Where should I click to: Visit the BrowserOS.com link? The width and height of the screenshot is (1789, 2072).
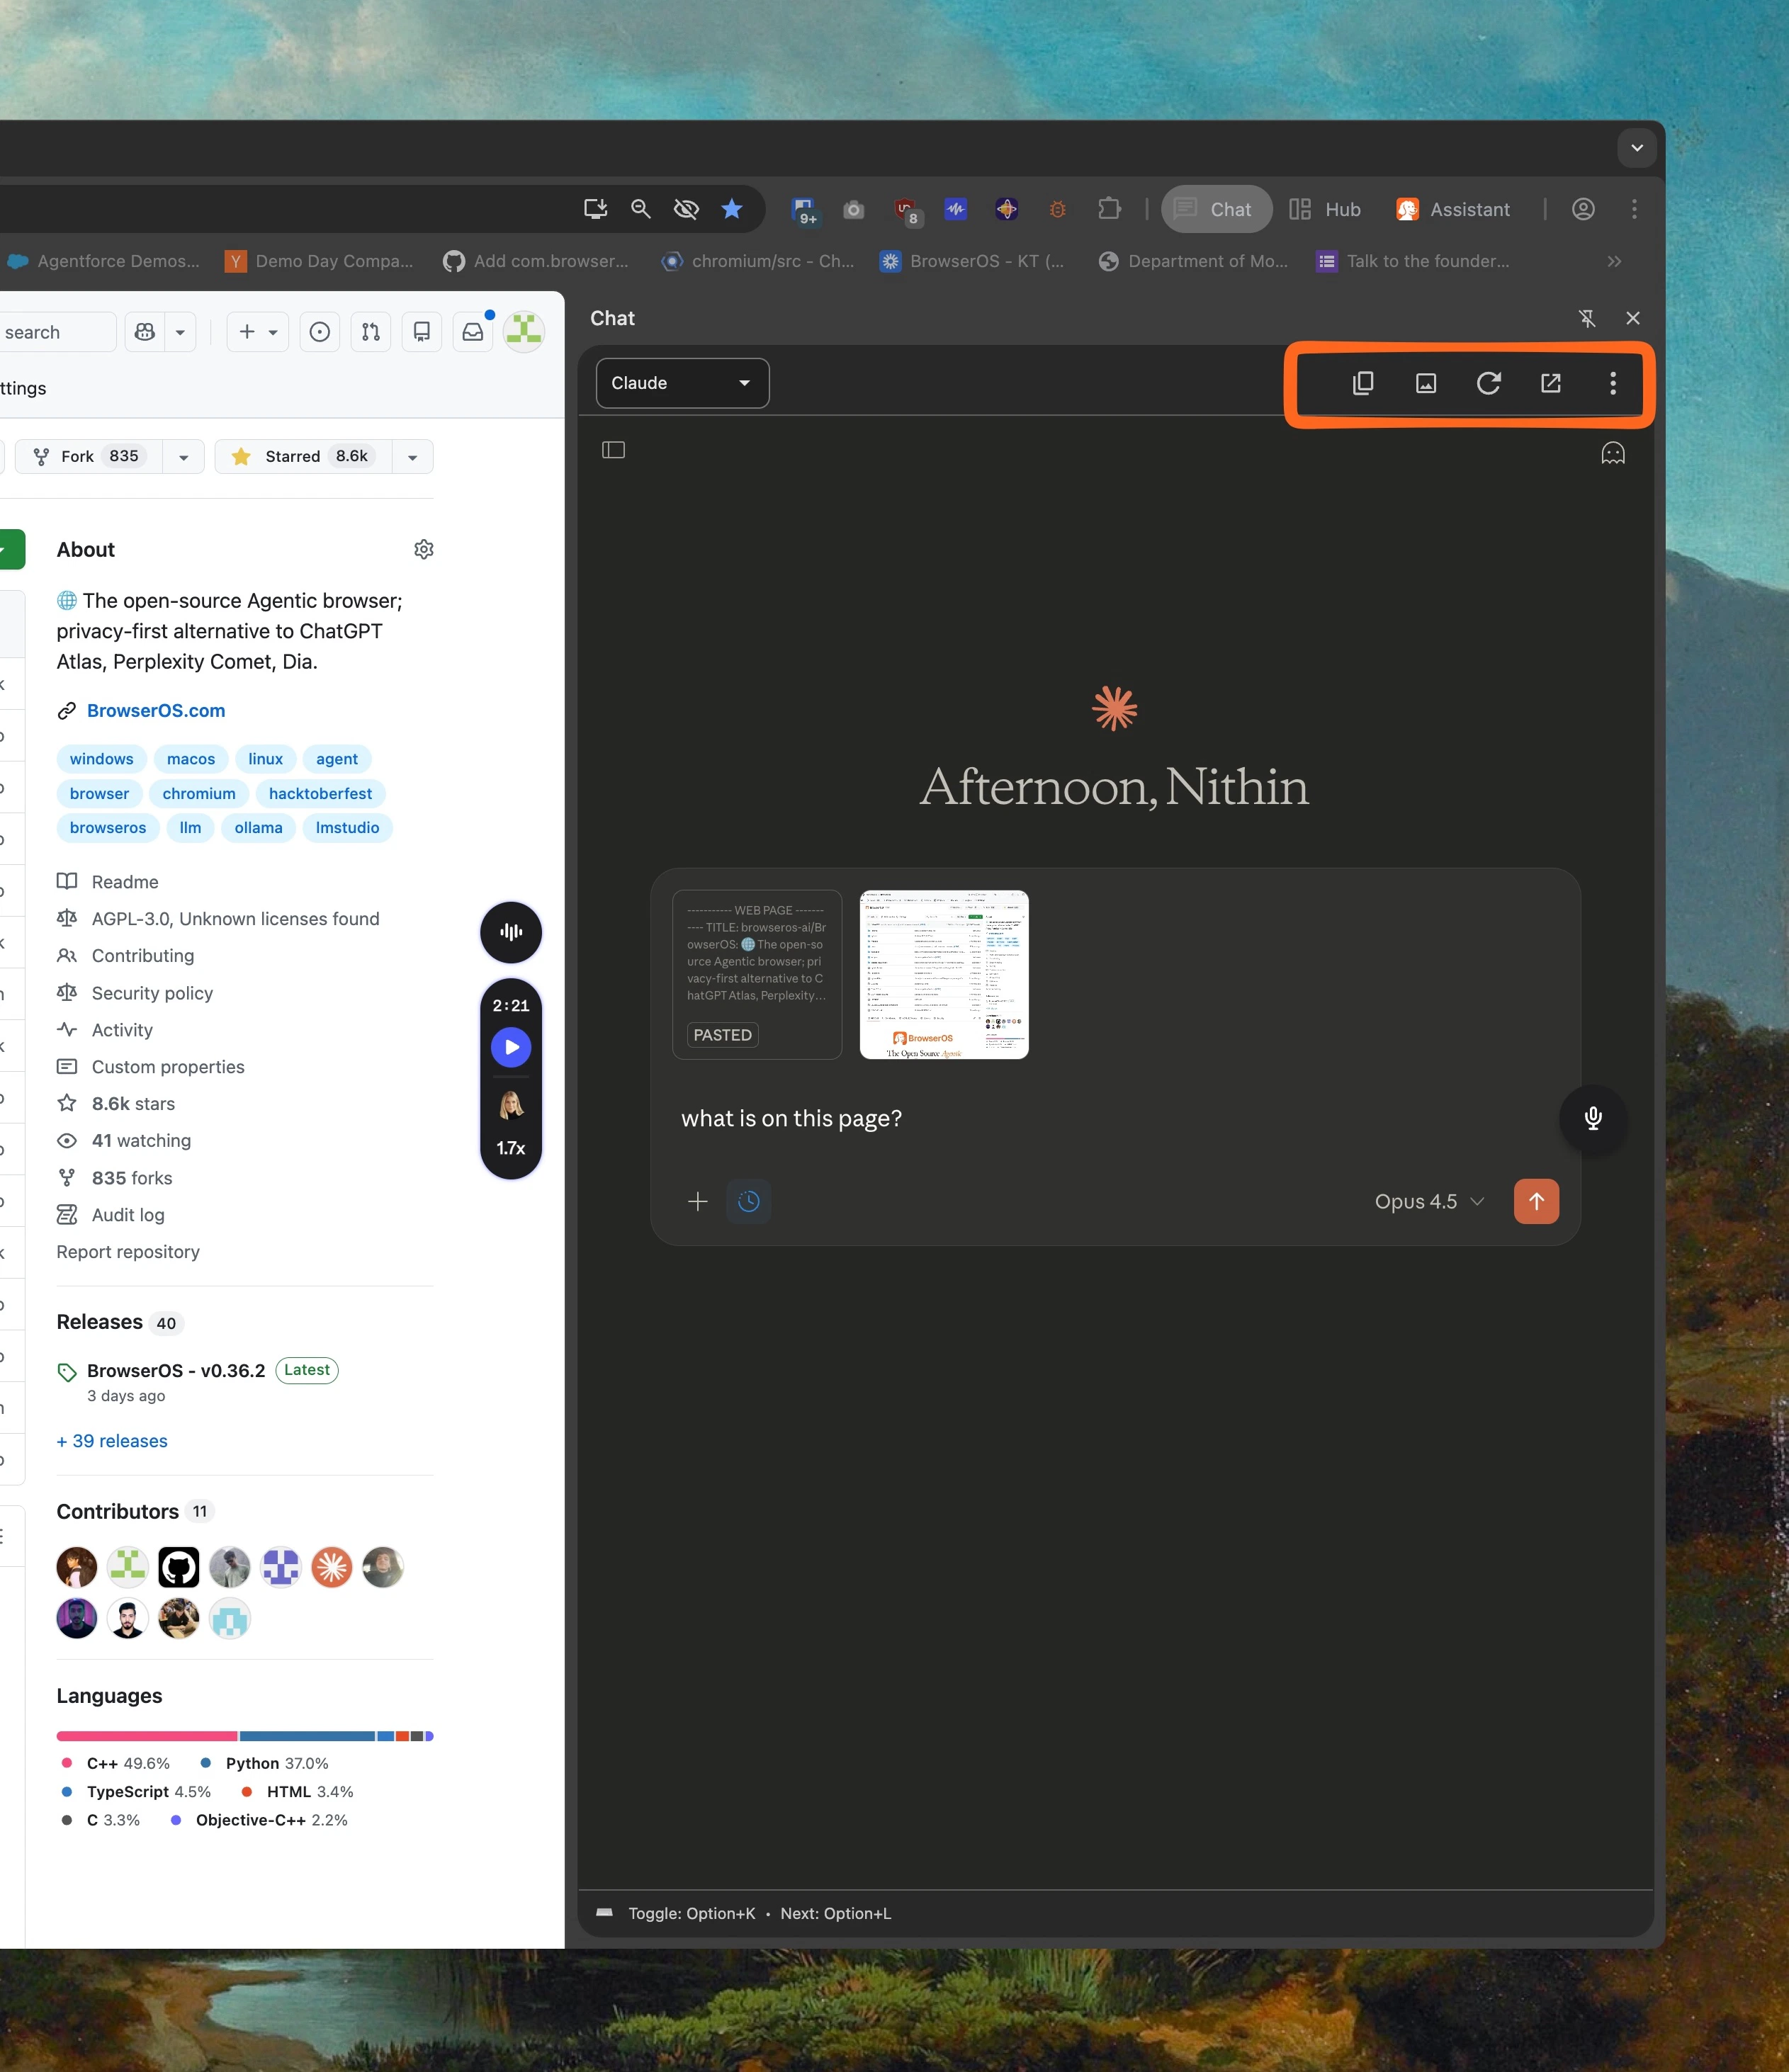point(155,710)
